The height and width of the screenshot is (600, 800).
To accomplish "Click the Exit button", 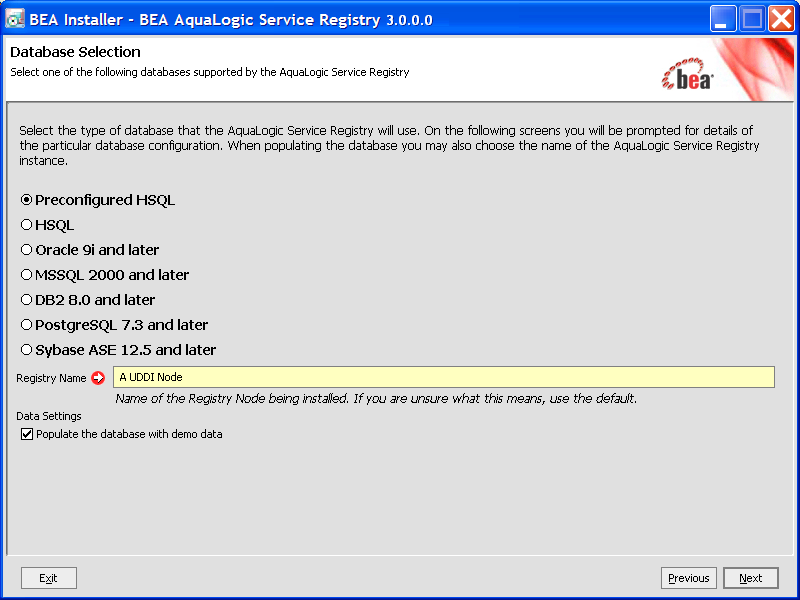I will tap(49, 578).
